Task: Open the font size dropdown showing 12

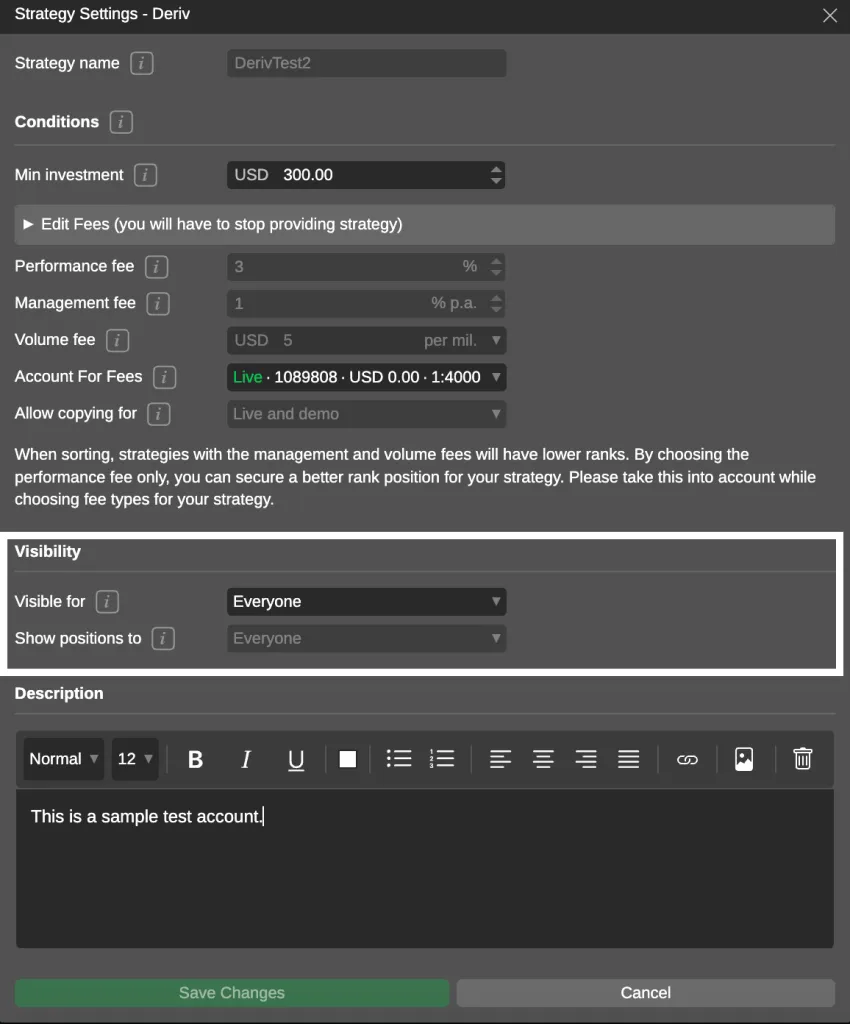Action: point(134,758)
